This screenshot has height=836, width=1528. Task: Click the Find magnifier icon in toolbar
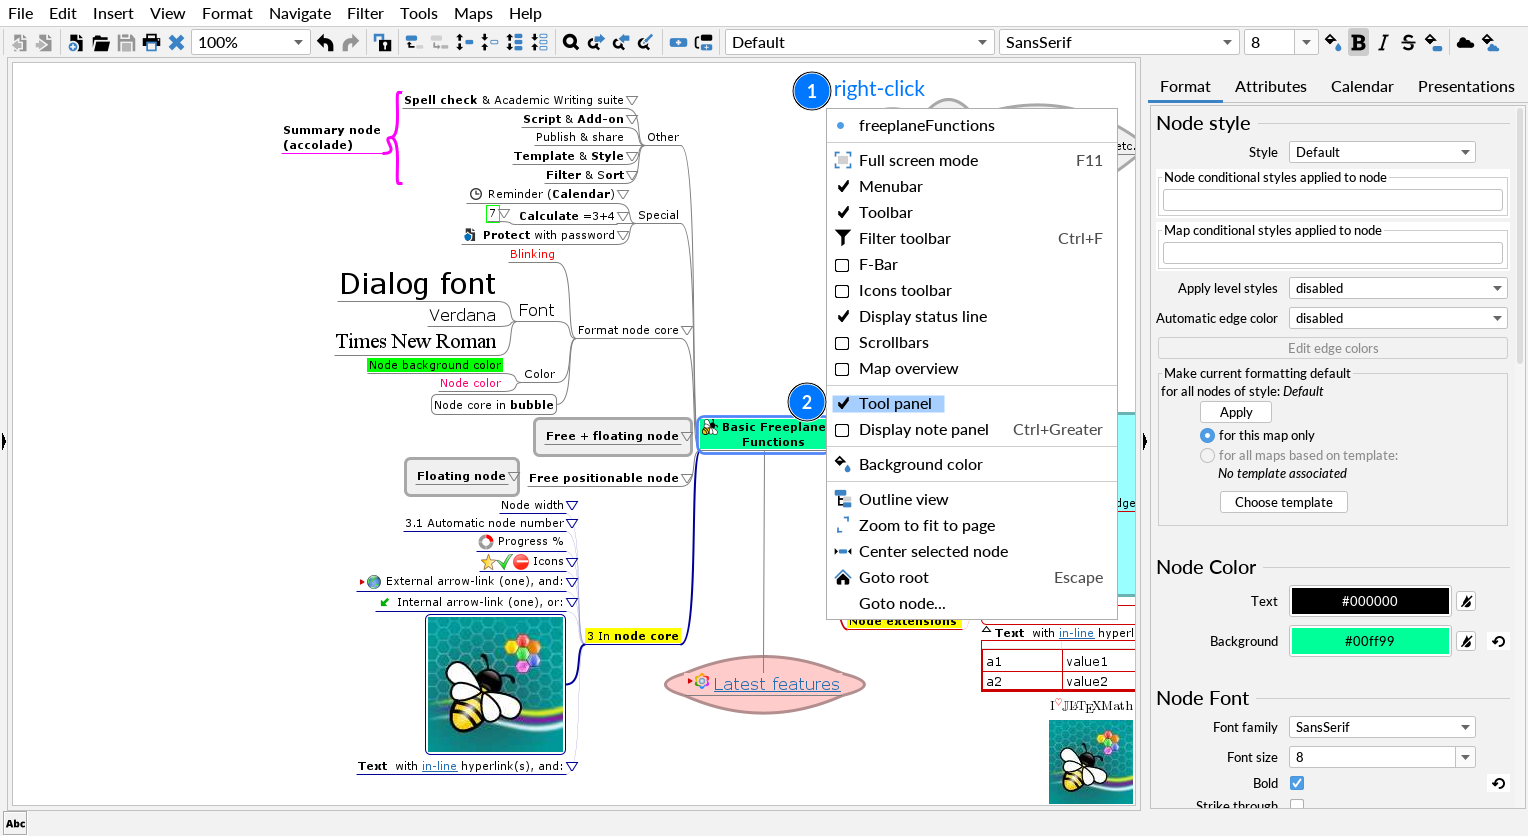tap(570, 42)
